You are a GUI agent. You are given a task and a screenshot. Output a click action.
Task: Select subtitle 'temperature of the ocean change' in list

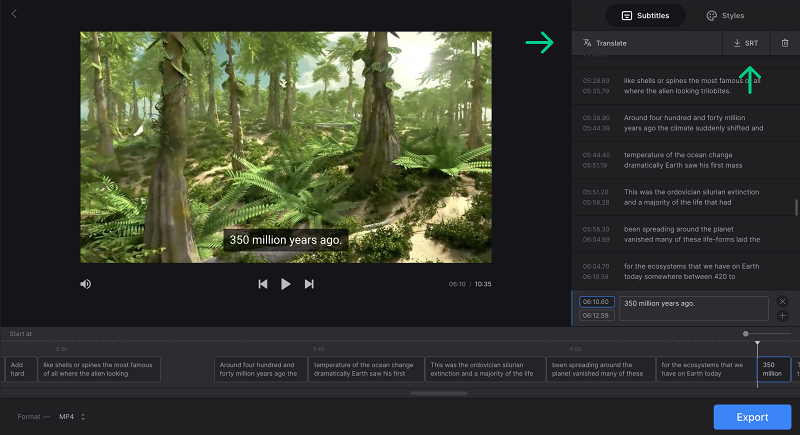[684, 160]
